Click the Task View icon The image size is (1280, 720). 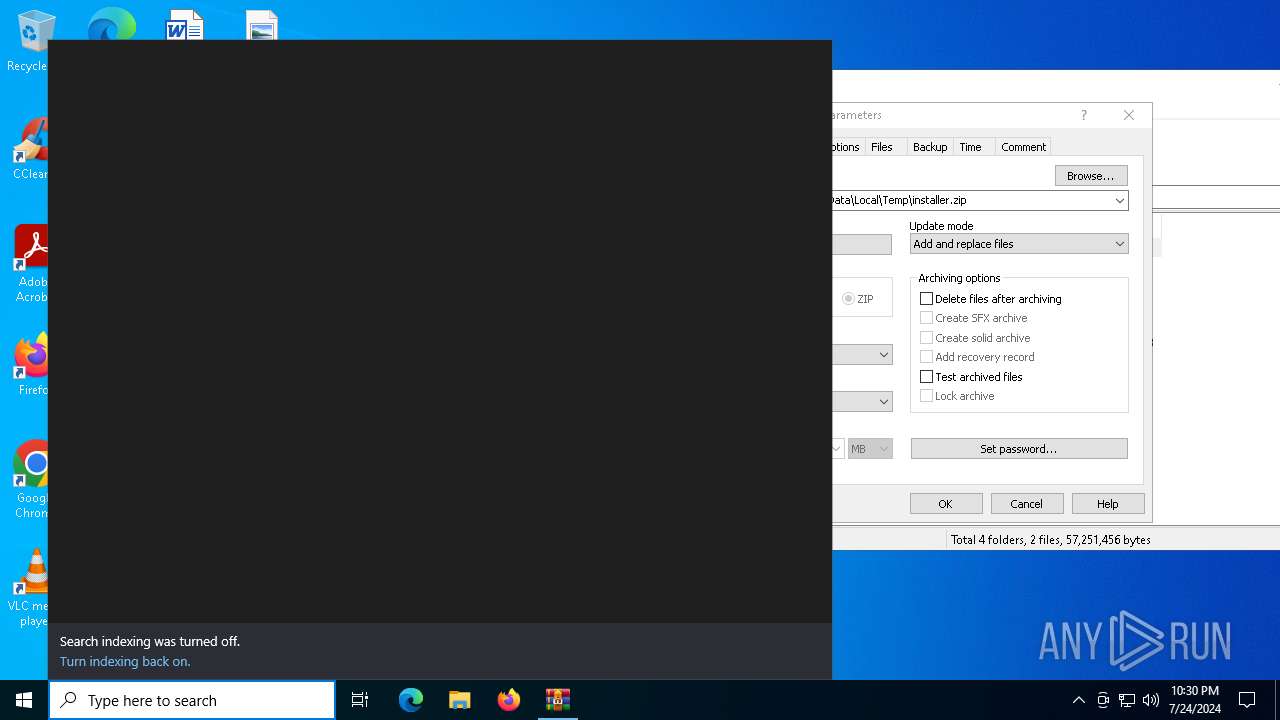[x=360, y=700]
